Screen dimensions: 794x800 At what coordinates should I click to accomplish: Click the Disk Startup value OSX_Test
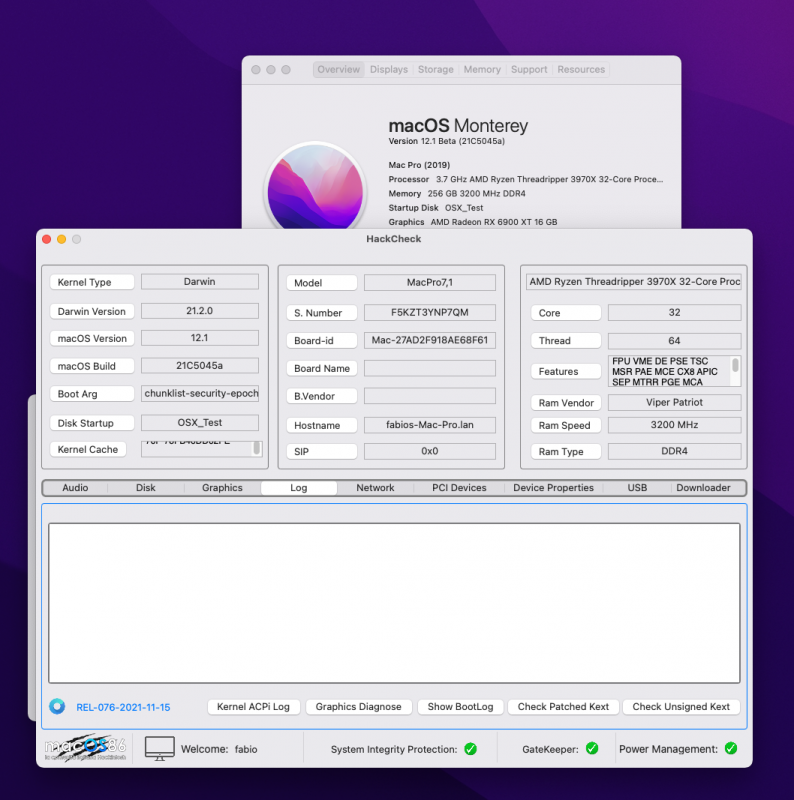[200, 422]
